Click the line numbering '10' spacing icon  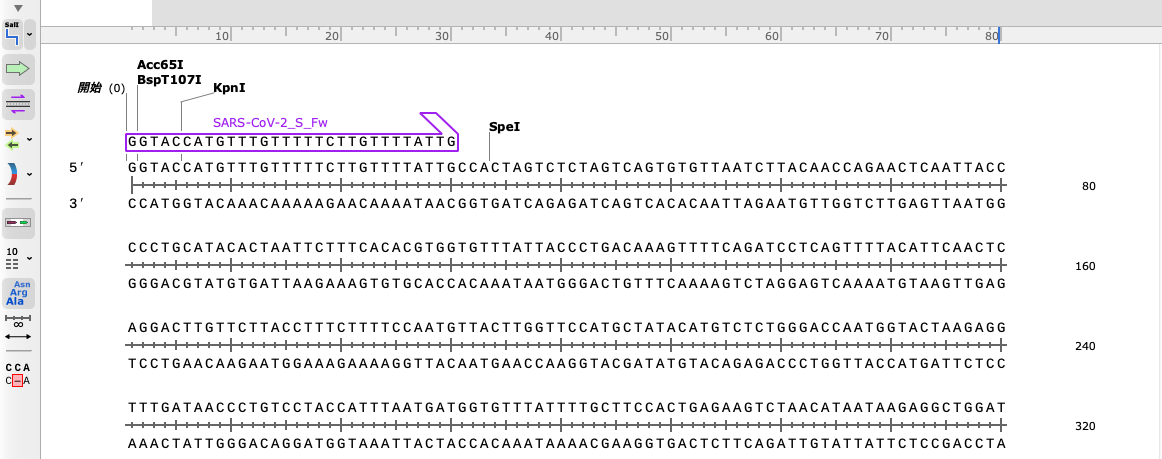point(13,258)
